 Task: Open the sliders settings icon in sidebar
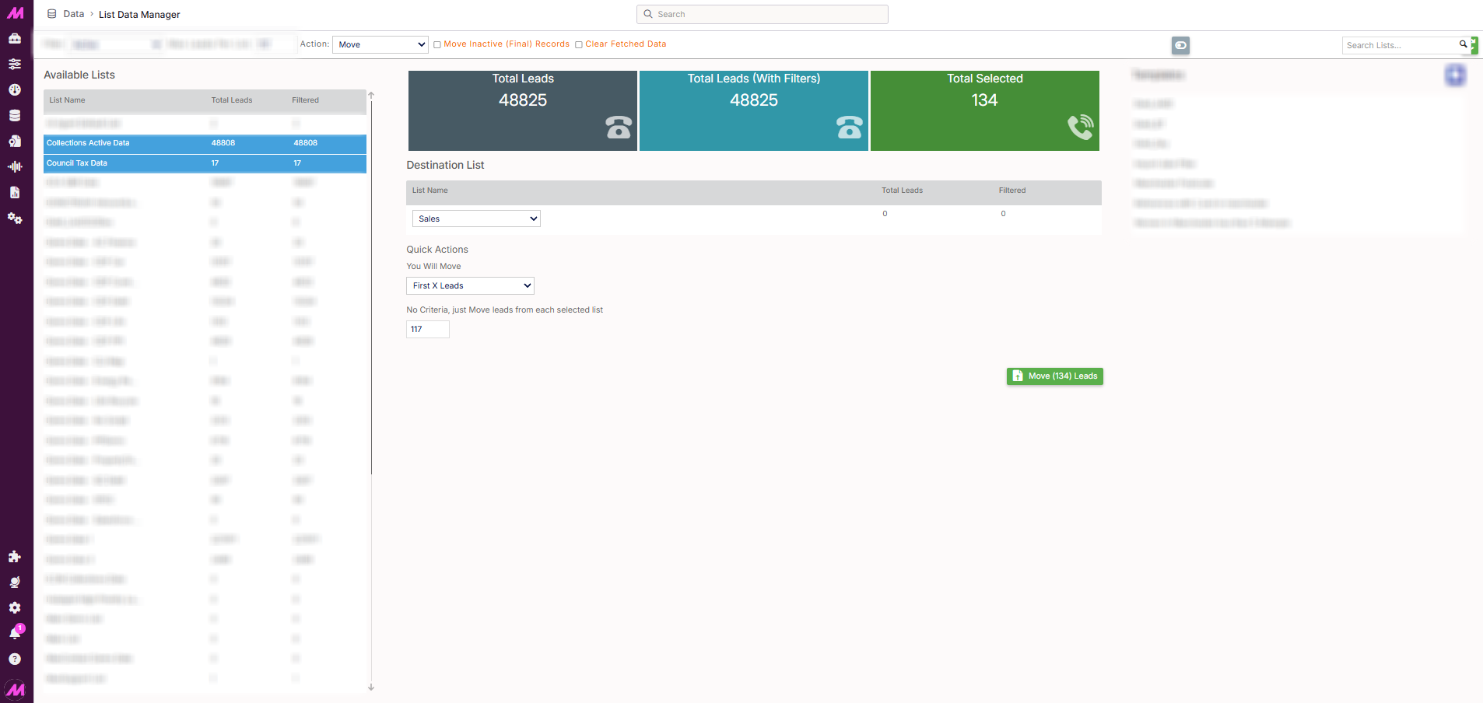point(15,64)
